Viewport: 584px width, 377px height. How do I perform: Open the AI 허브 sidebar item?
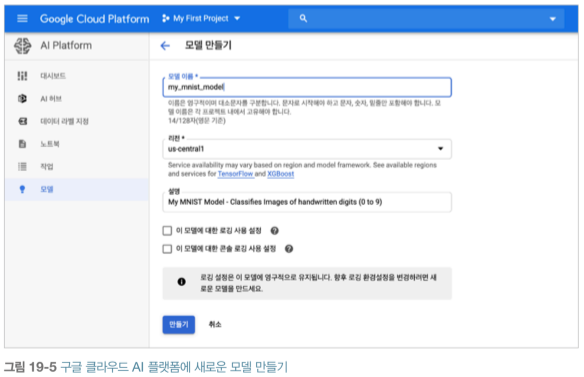tap(77, 99)
